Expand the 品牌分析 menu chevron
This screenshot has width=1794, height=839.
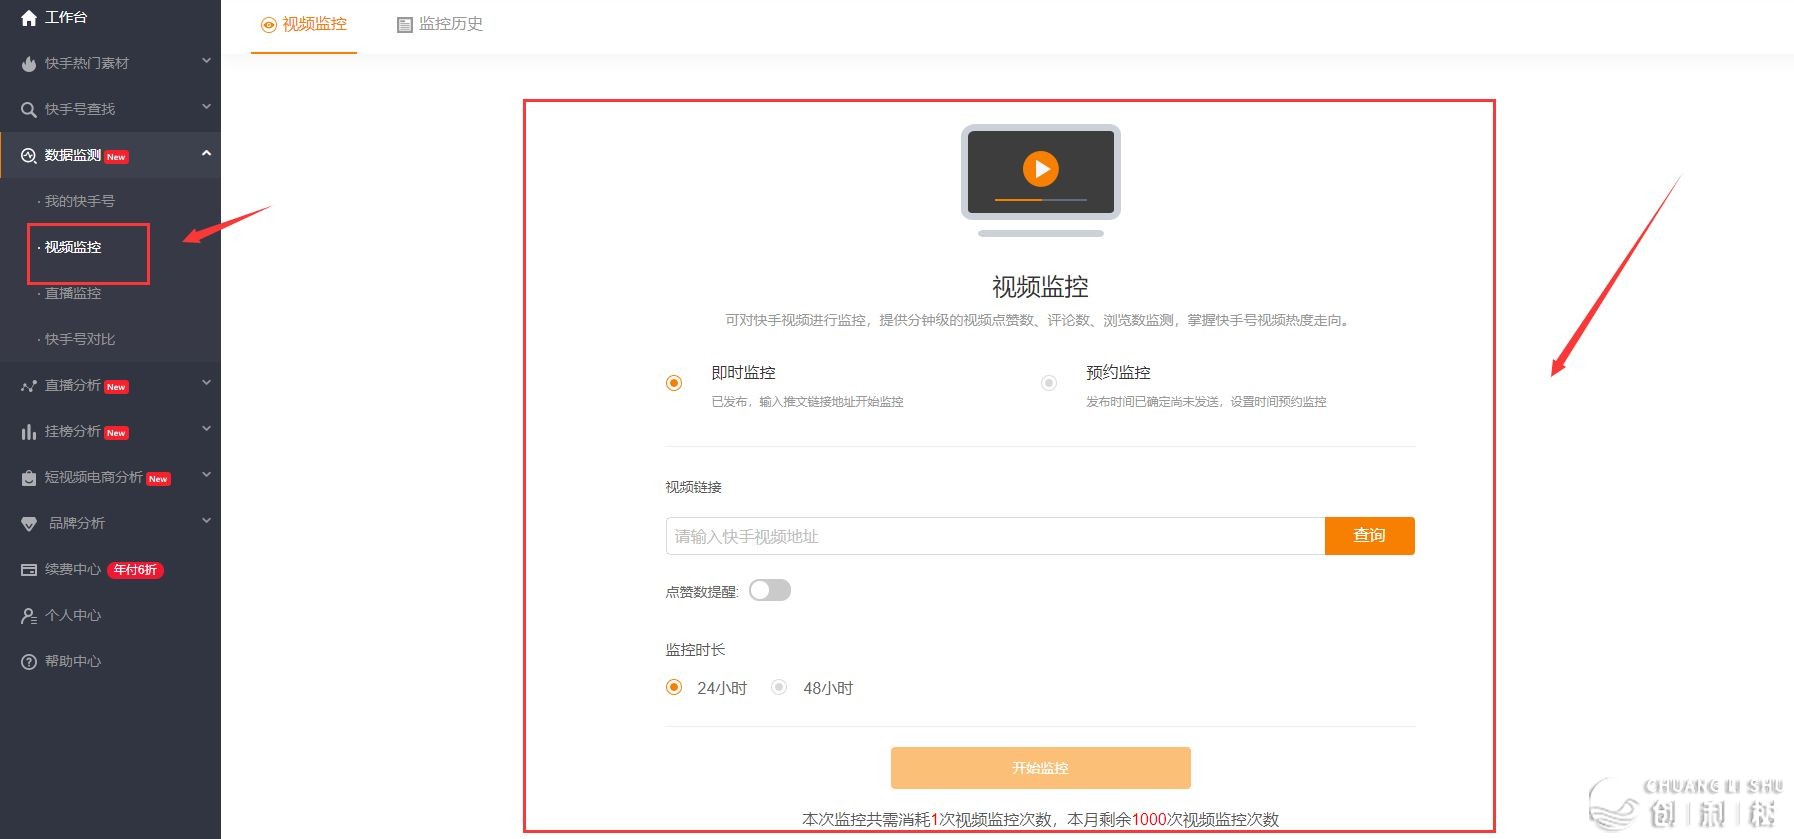pyautogui.click(x=206, y=521)
